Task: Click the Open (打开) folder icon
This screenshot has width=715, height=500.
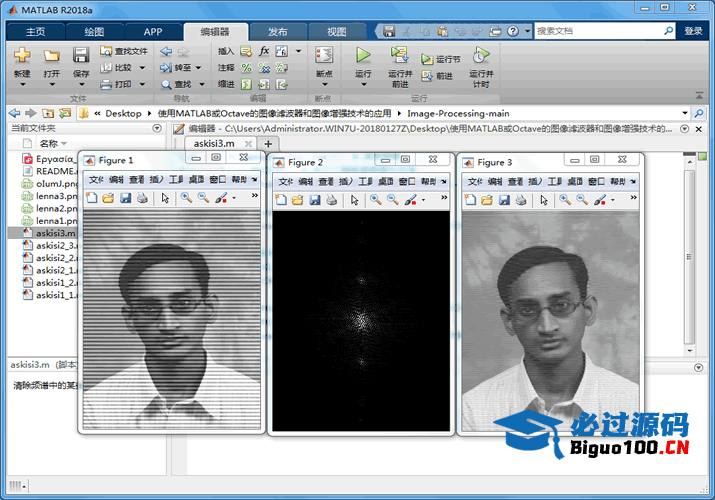Action: (x=51, y=56)
